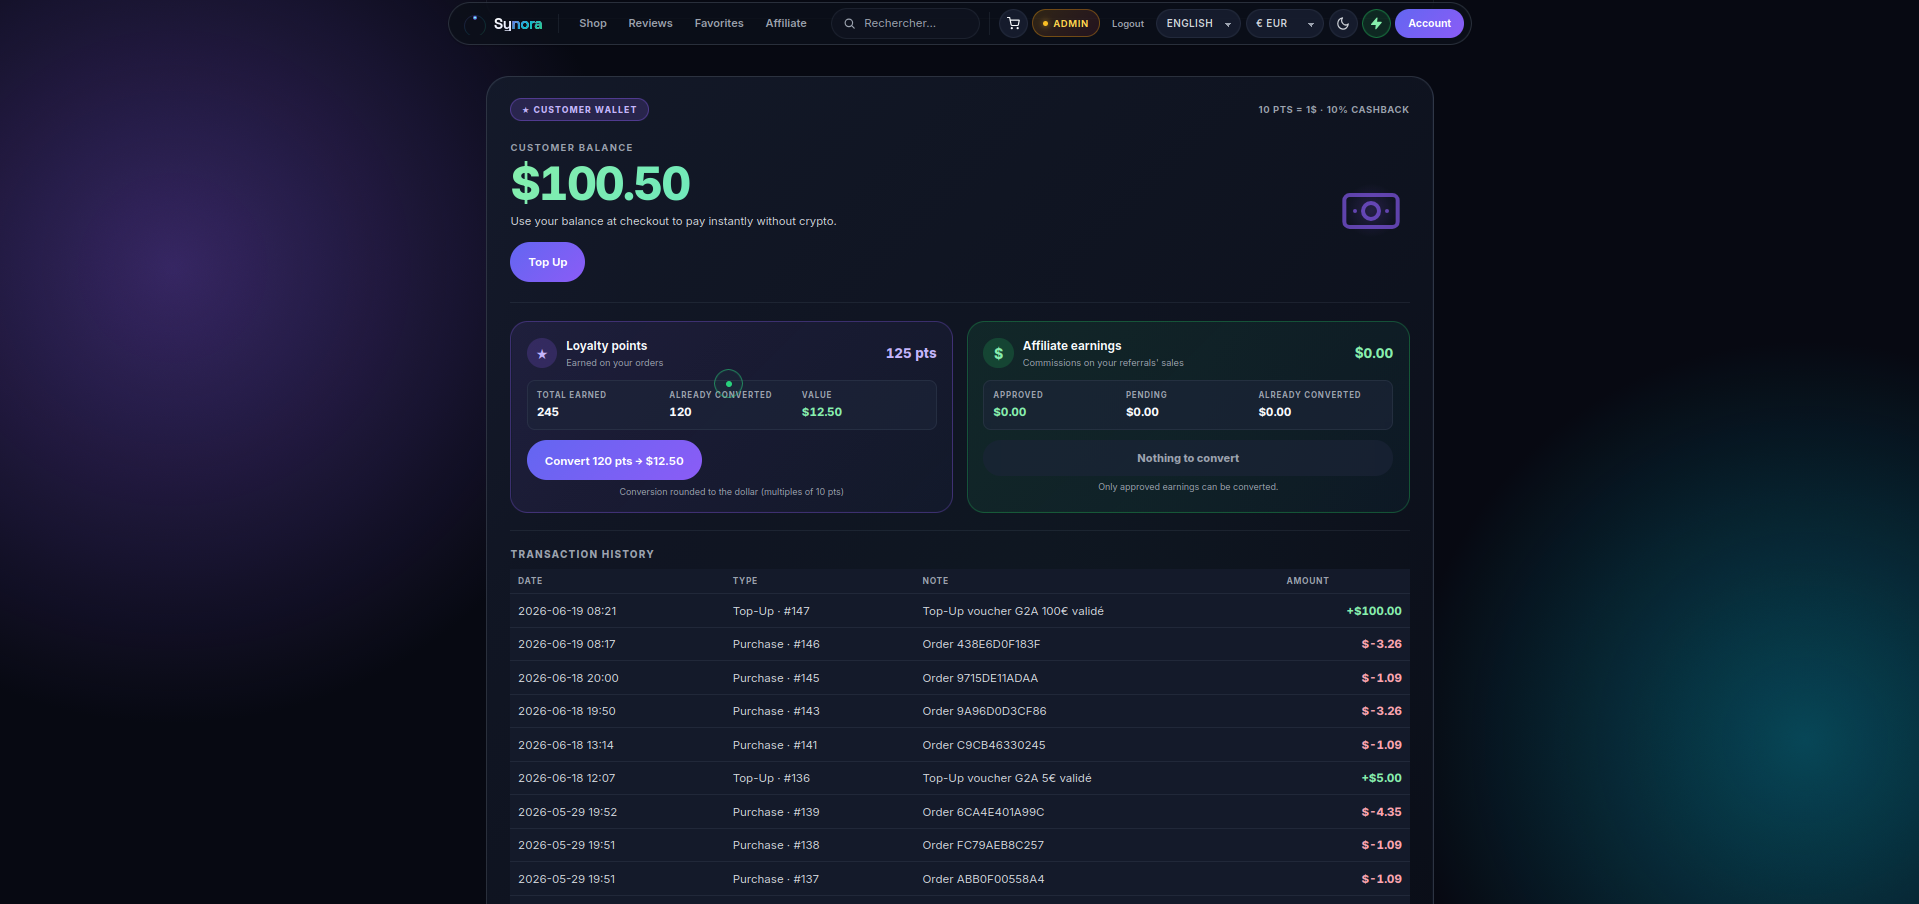Click the ADMIN badge button
The width and height of the screenshot is (1919, 904).
pos(1066,23)
